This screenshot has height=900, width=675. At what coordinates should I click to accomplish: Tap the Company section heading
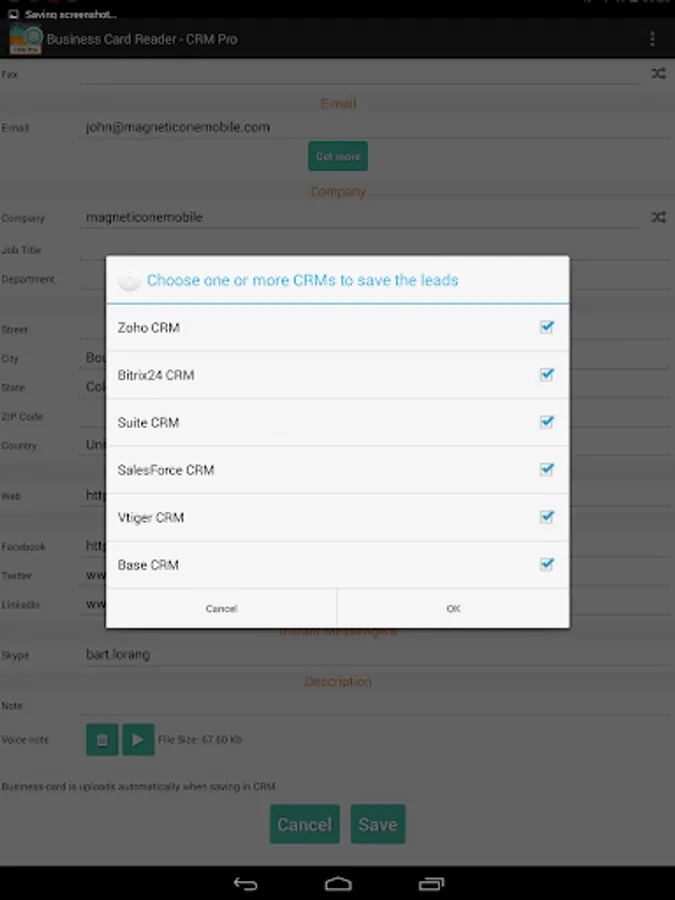coord(338,192)
